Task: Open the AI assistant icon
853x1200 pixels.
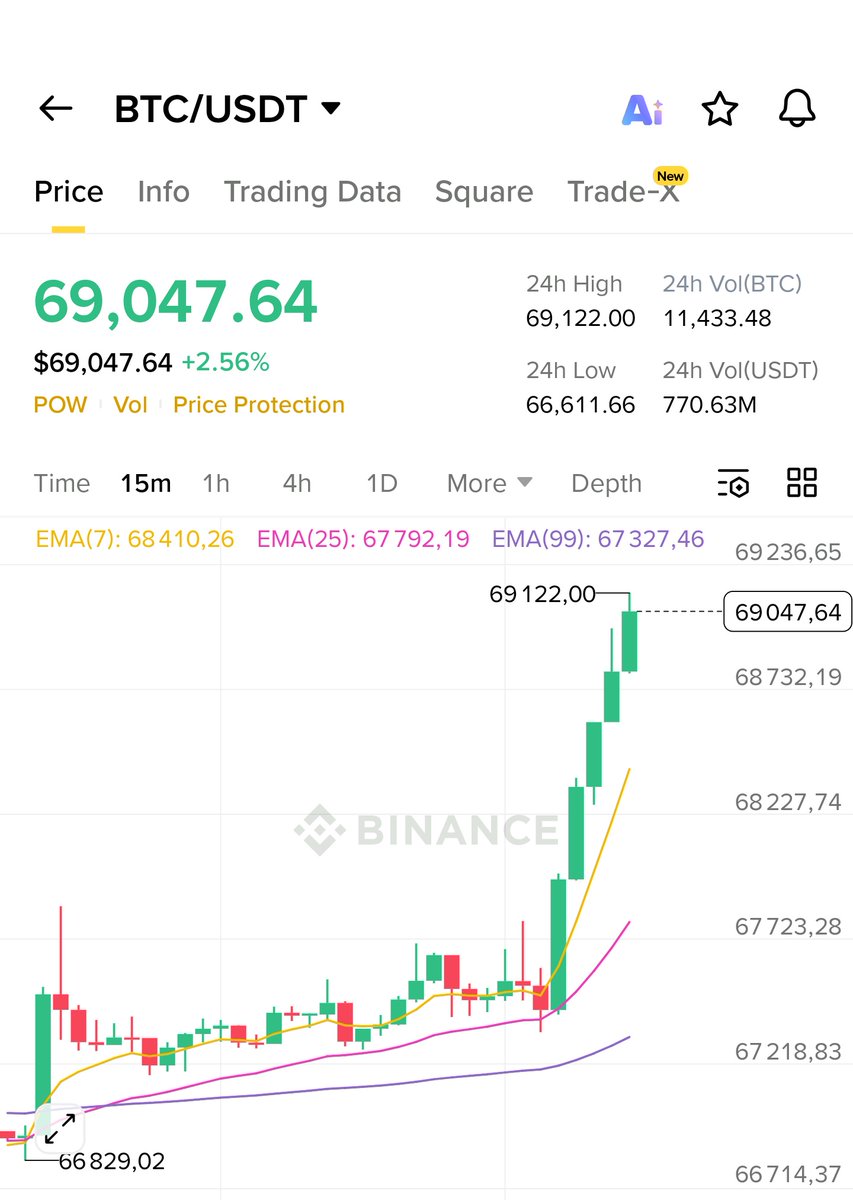Action: [642, 109]
